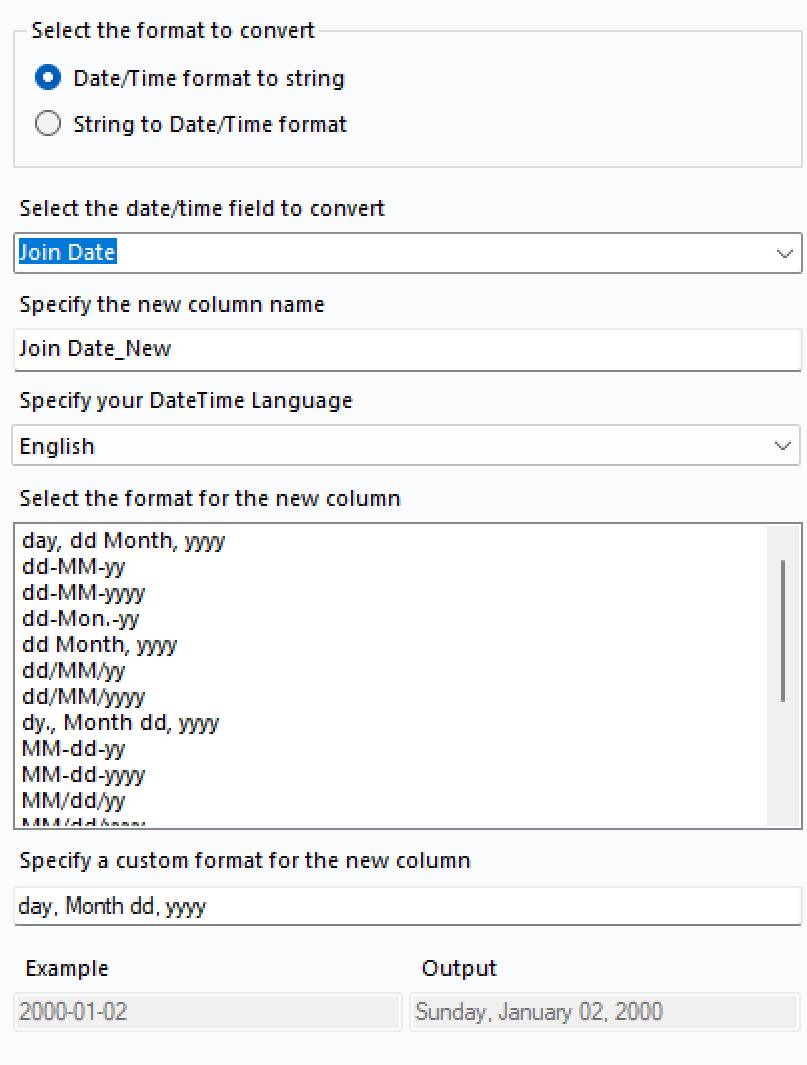Expand the DateTime Language dropdown
Image resolution: width=807 pixels, height=1065 pixels.
click(x=784, y=446)
